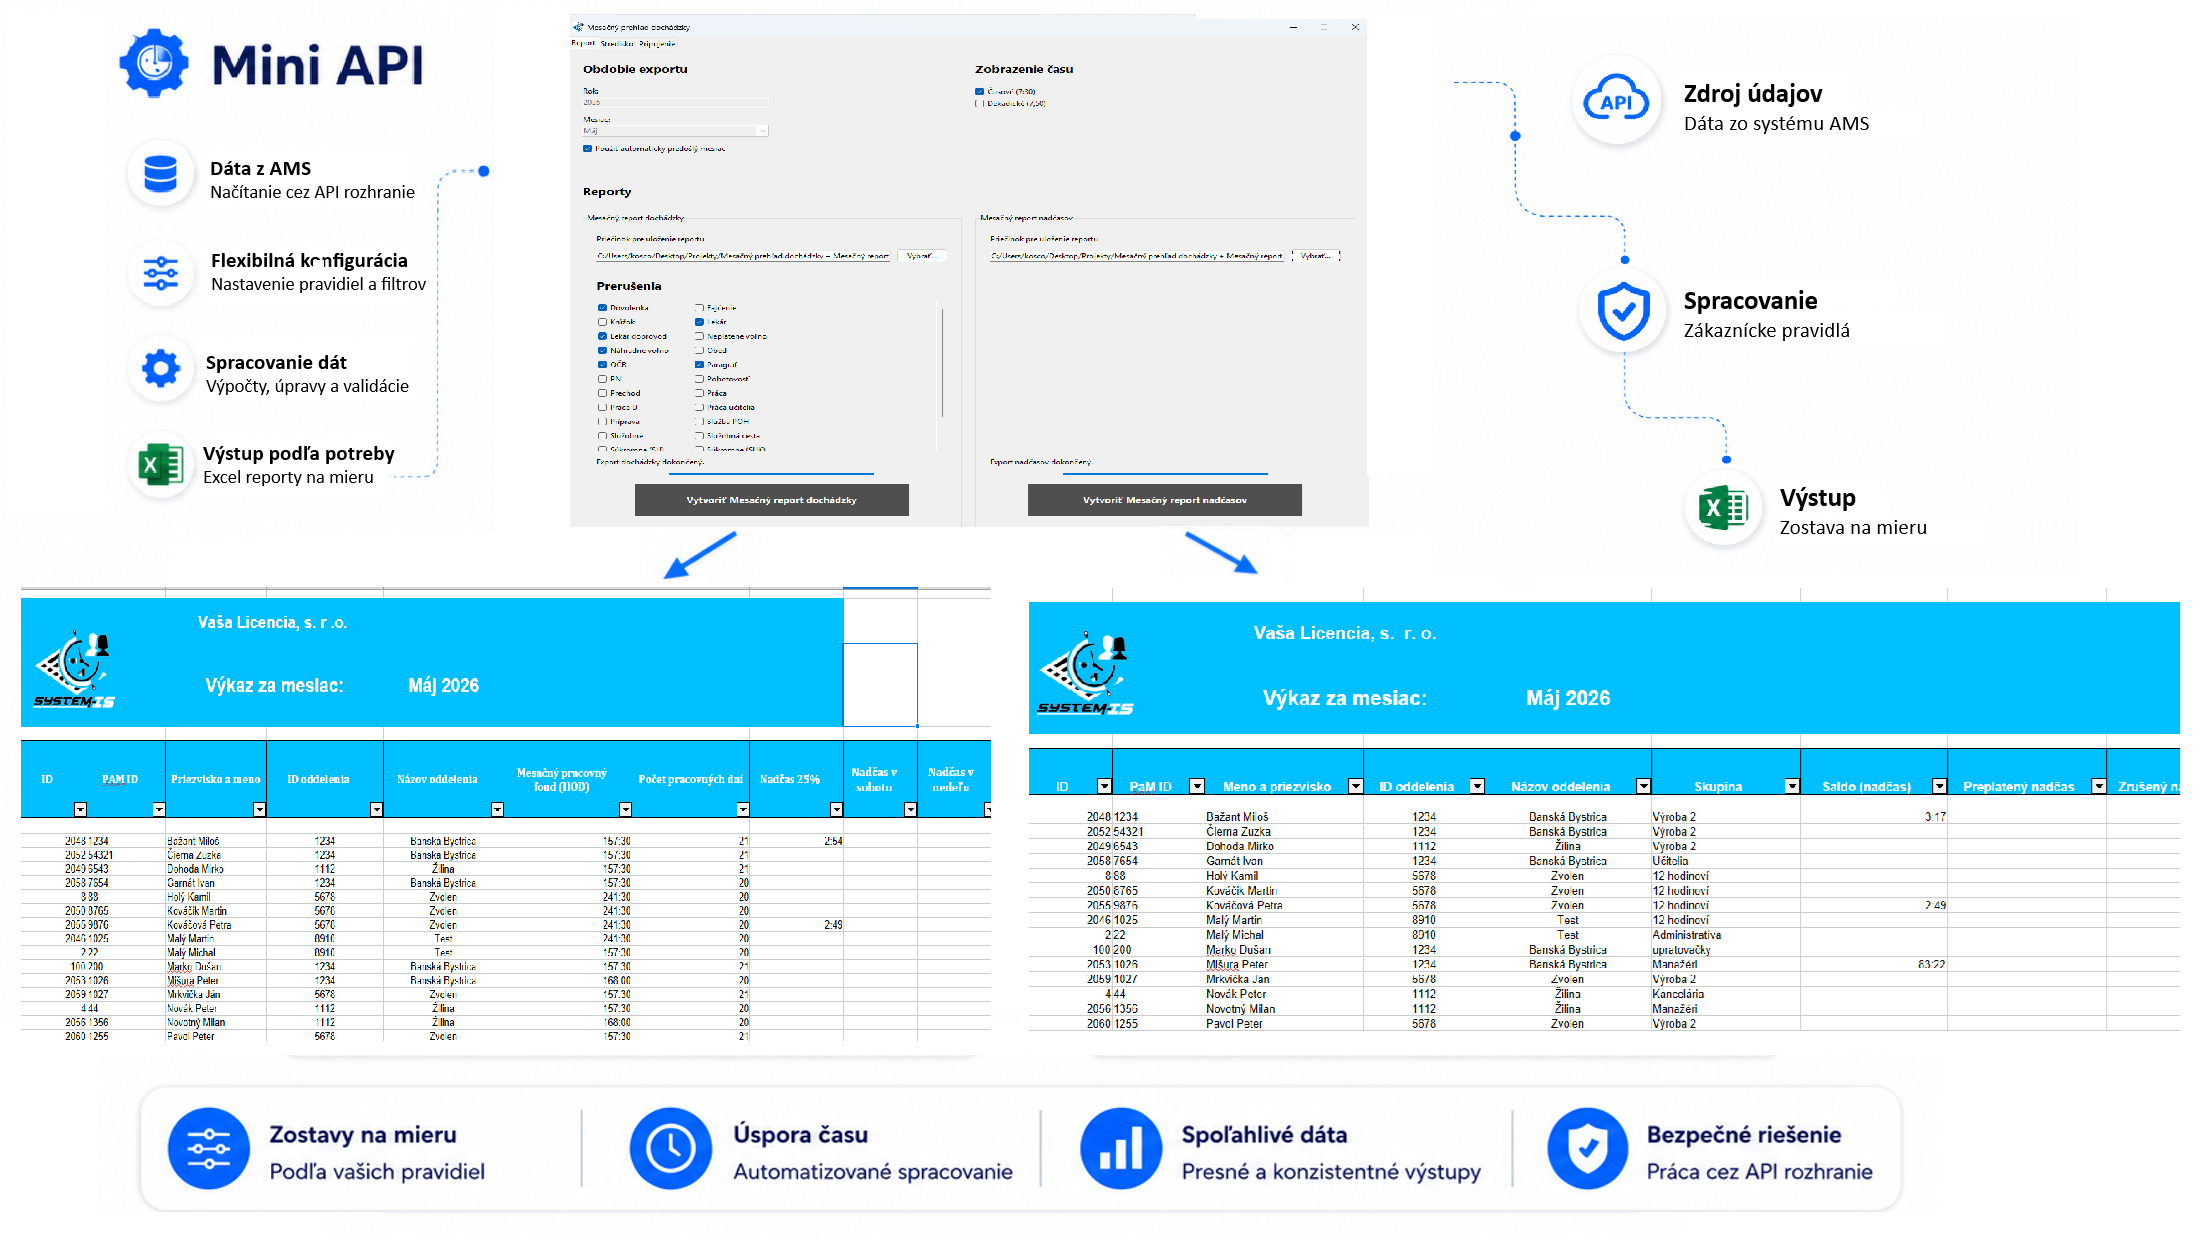This screenshot has height=1255, width=2206.
Task: Uncheck the Paragraf checkbox
Action: click(x=699, y=365)
